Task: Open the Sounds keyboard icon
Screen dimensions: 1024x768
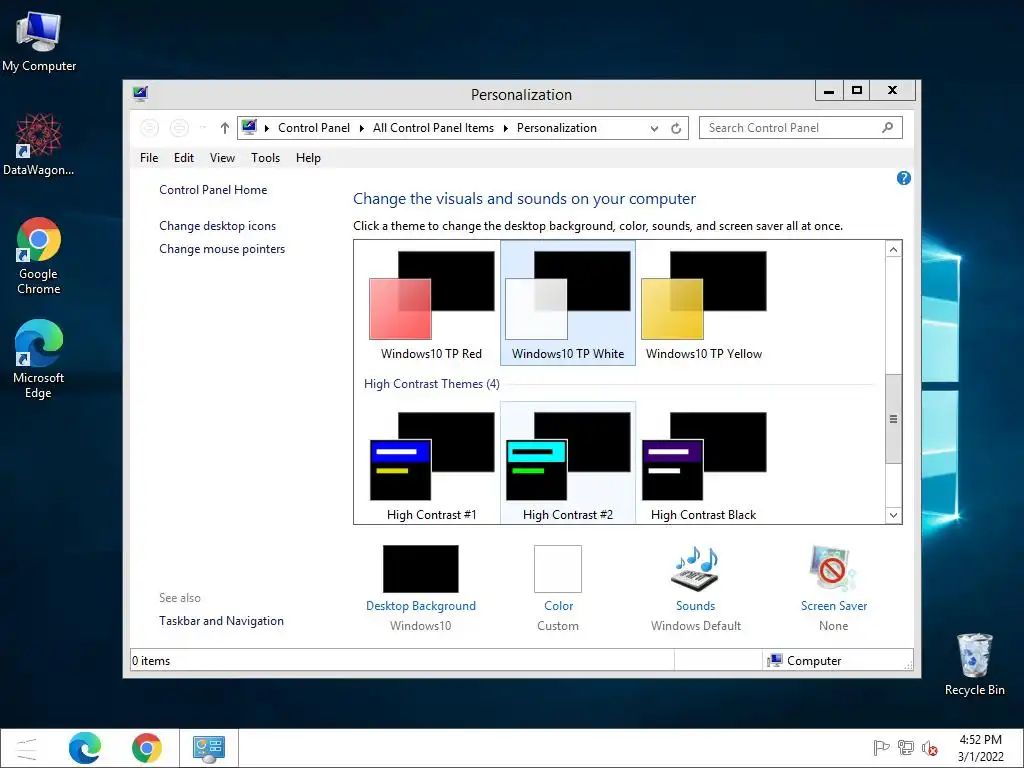Action: coord(696,569)
